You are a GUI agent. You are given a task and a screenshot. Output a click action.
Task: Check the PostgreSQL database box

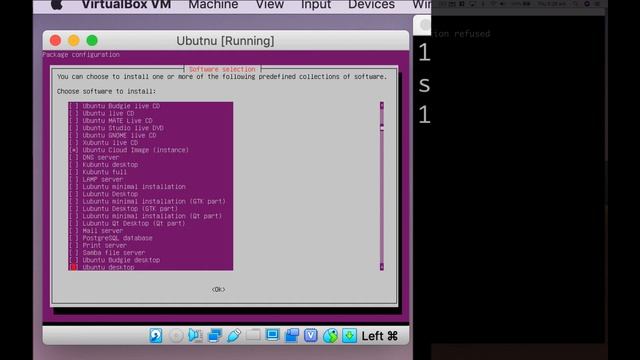coord(74,238)
